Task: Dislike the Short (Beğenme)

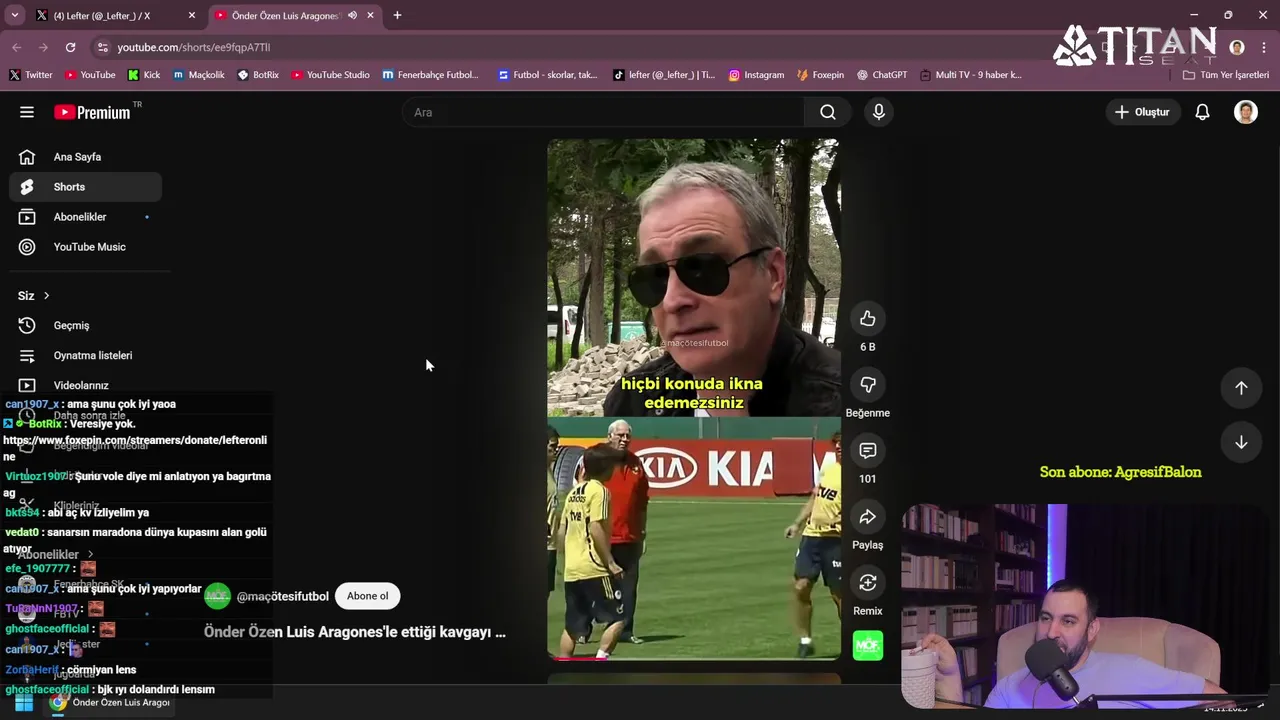Action: pos(868,385)
